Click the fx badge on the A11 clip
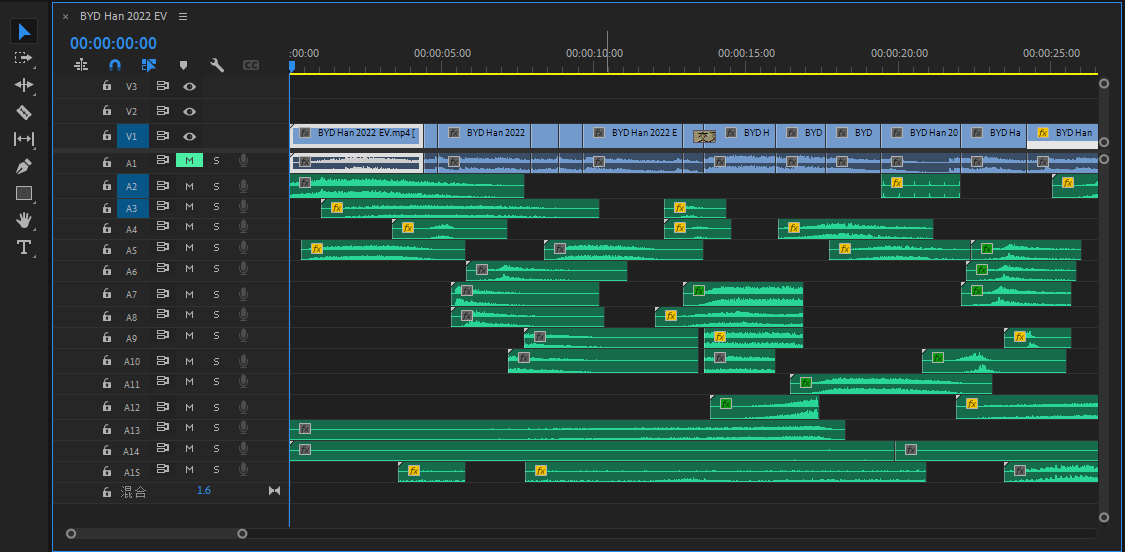Image resolution: width=1125 pixels, height=552 pixels. coord(806,383)
